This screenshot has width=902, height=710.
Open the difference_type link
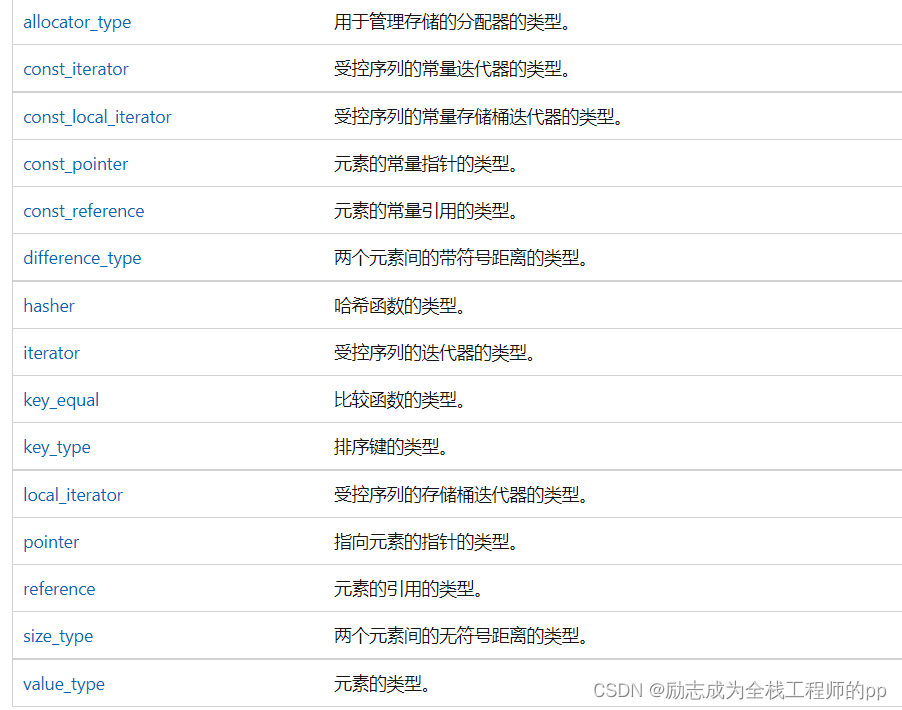coord(82,258)
